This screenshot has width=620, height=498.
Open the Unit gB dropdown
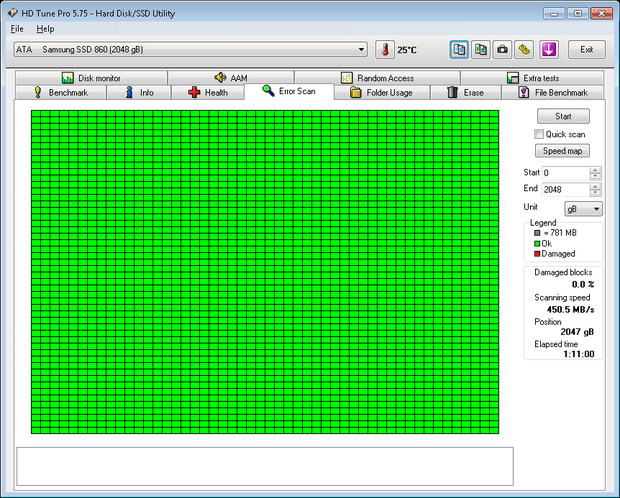click(x=583, y=208)
